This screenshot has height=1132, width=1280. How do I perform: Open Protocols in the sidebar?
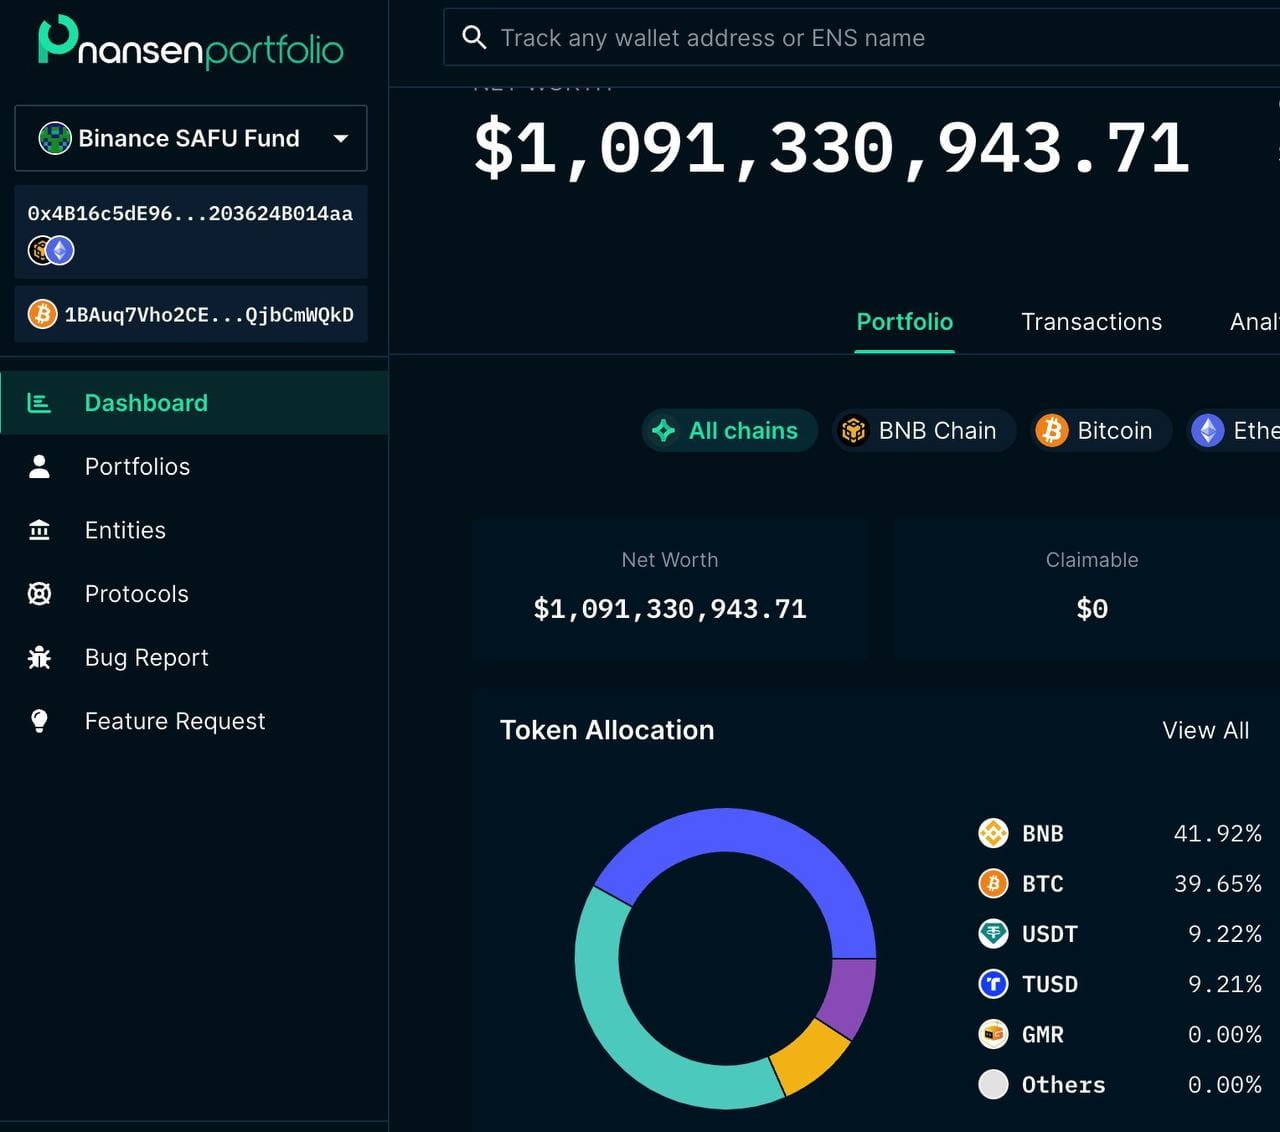click(194, 594)
